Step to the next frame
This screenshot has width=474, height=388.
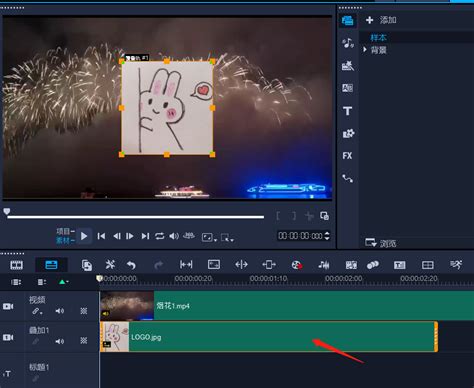click(x=130, y=236)
